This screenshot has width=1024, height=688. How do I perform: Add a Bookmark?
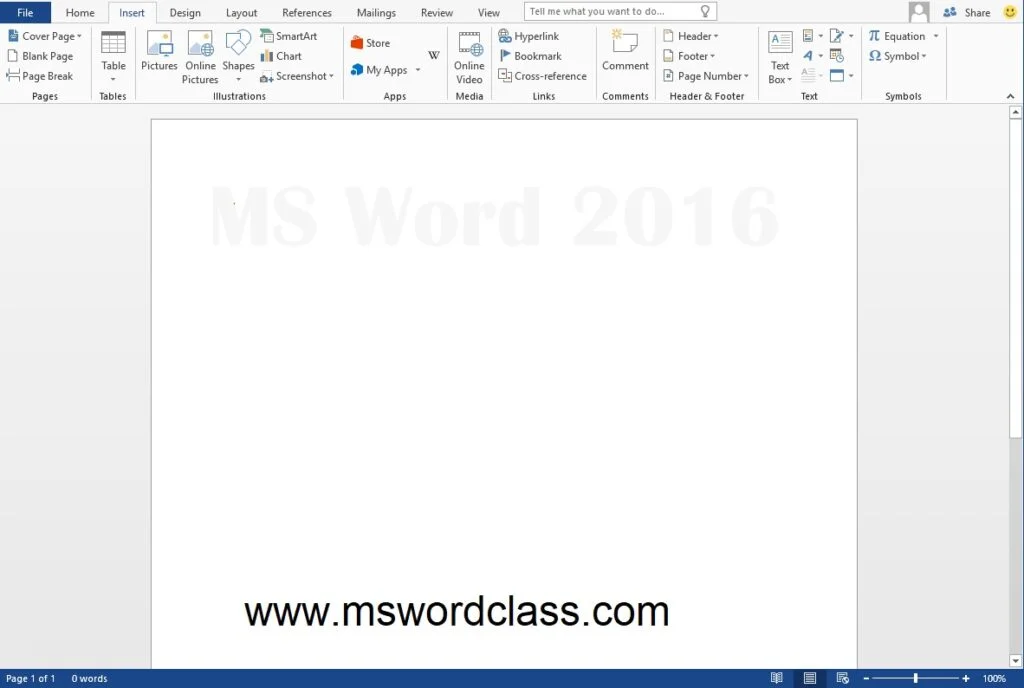[x=530, y=56]
